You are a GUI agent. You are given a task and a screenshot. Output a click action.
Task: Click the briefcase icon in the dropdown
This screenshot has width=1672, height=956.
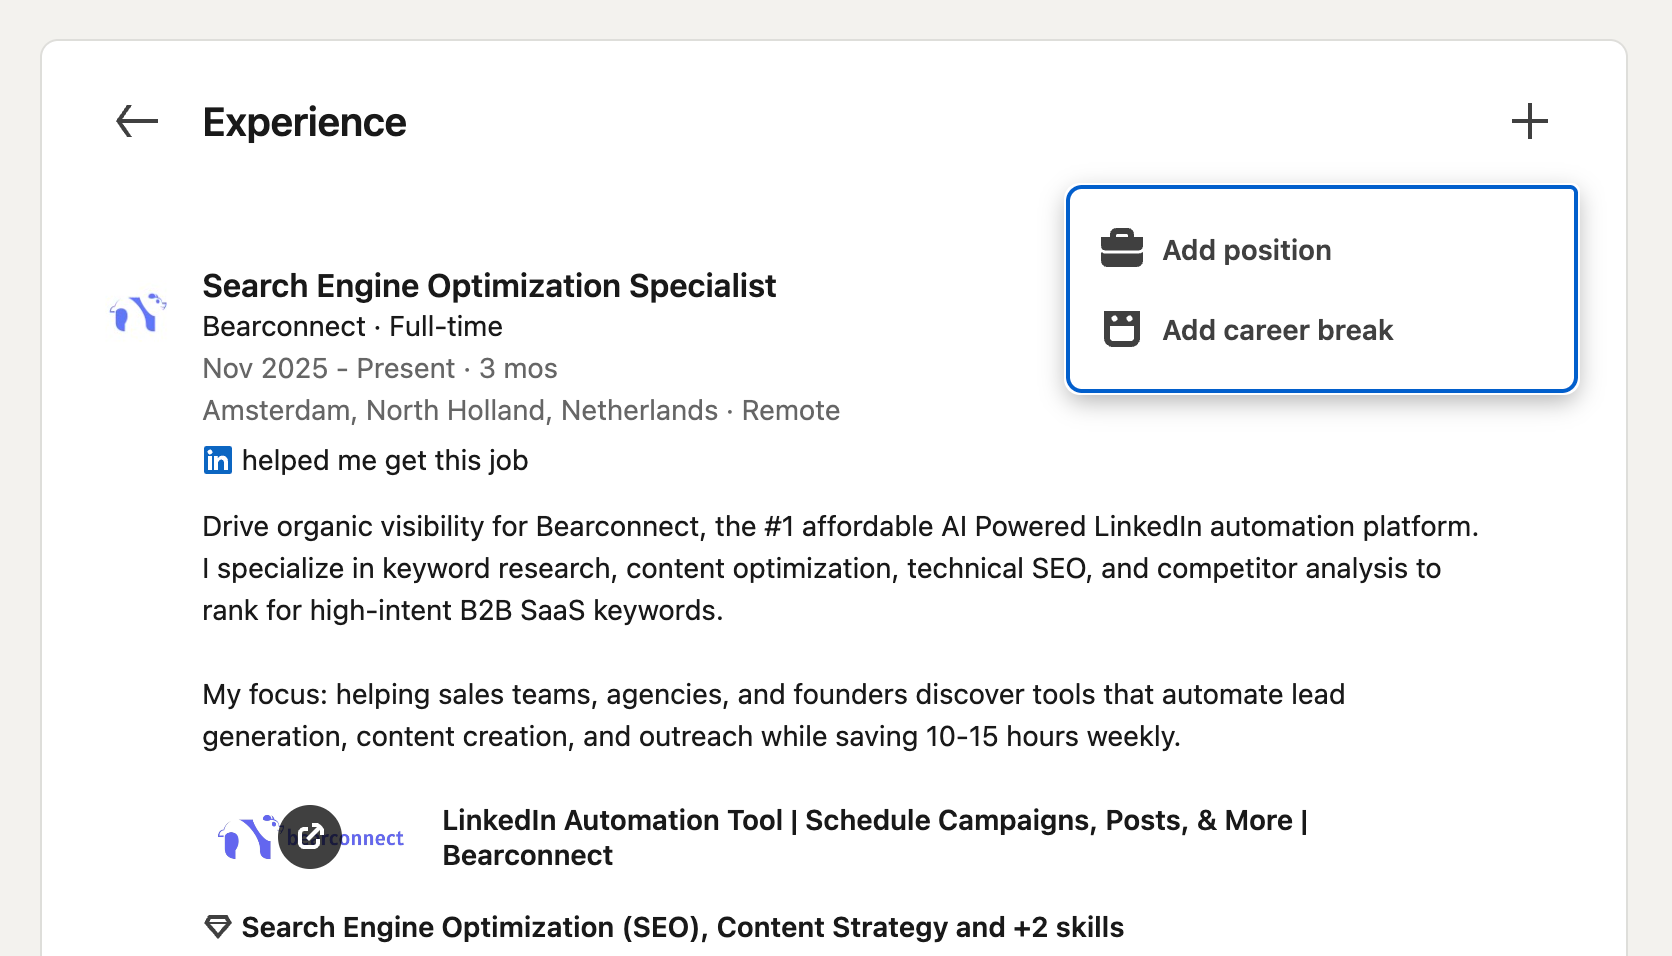click(1121, 249)
